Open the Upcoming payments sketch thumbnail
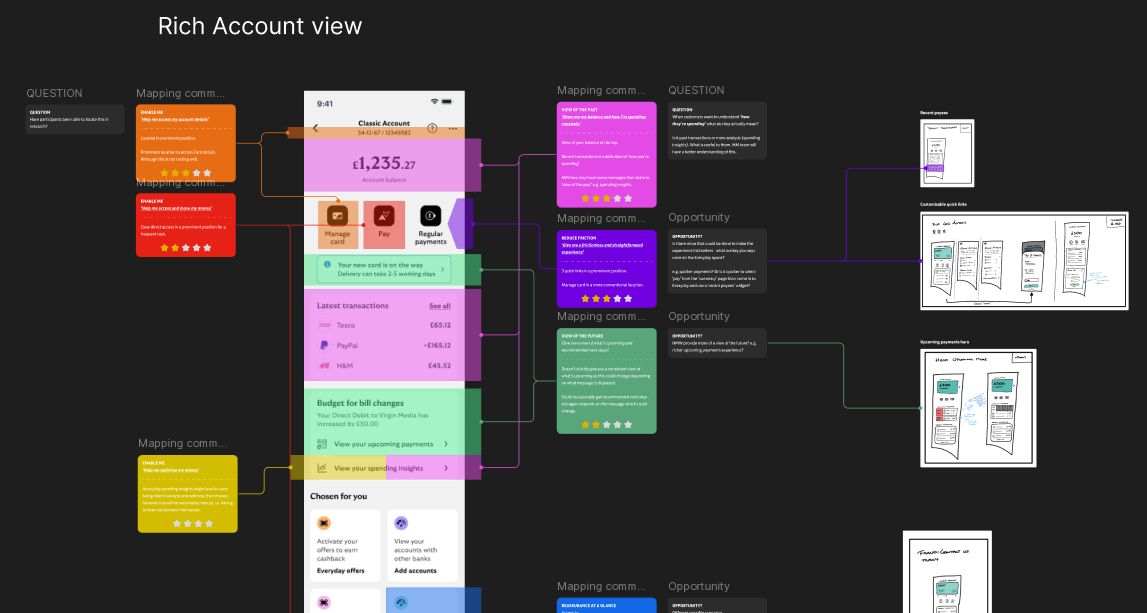 (x=978, y=408)
